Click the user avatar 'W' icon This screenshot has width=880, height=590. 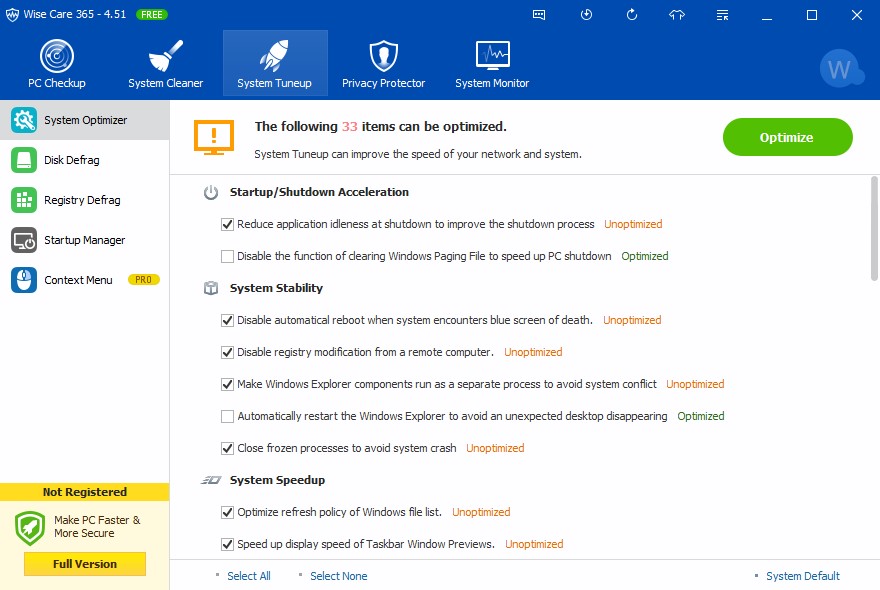pyautogui.click(x=839, y=69)
